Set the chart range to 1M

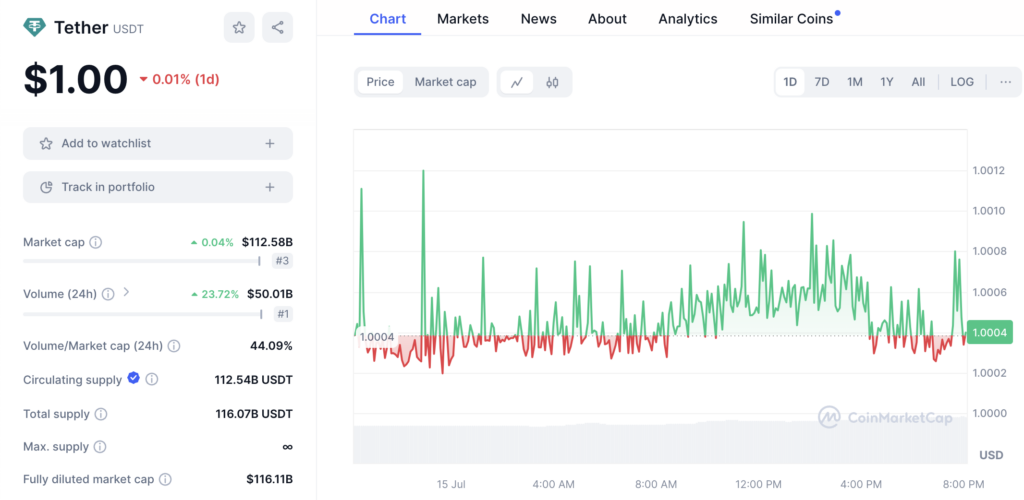(x=855, y=82)
